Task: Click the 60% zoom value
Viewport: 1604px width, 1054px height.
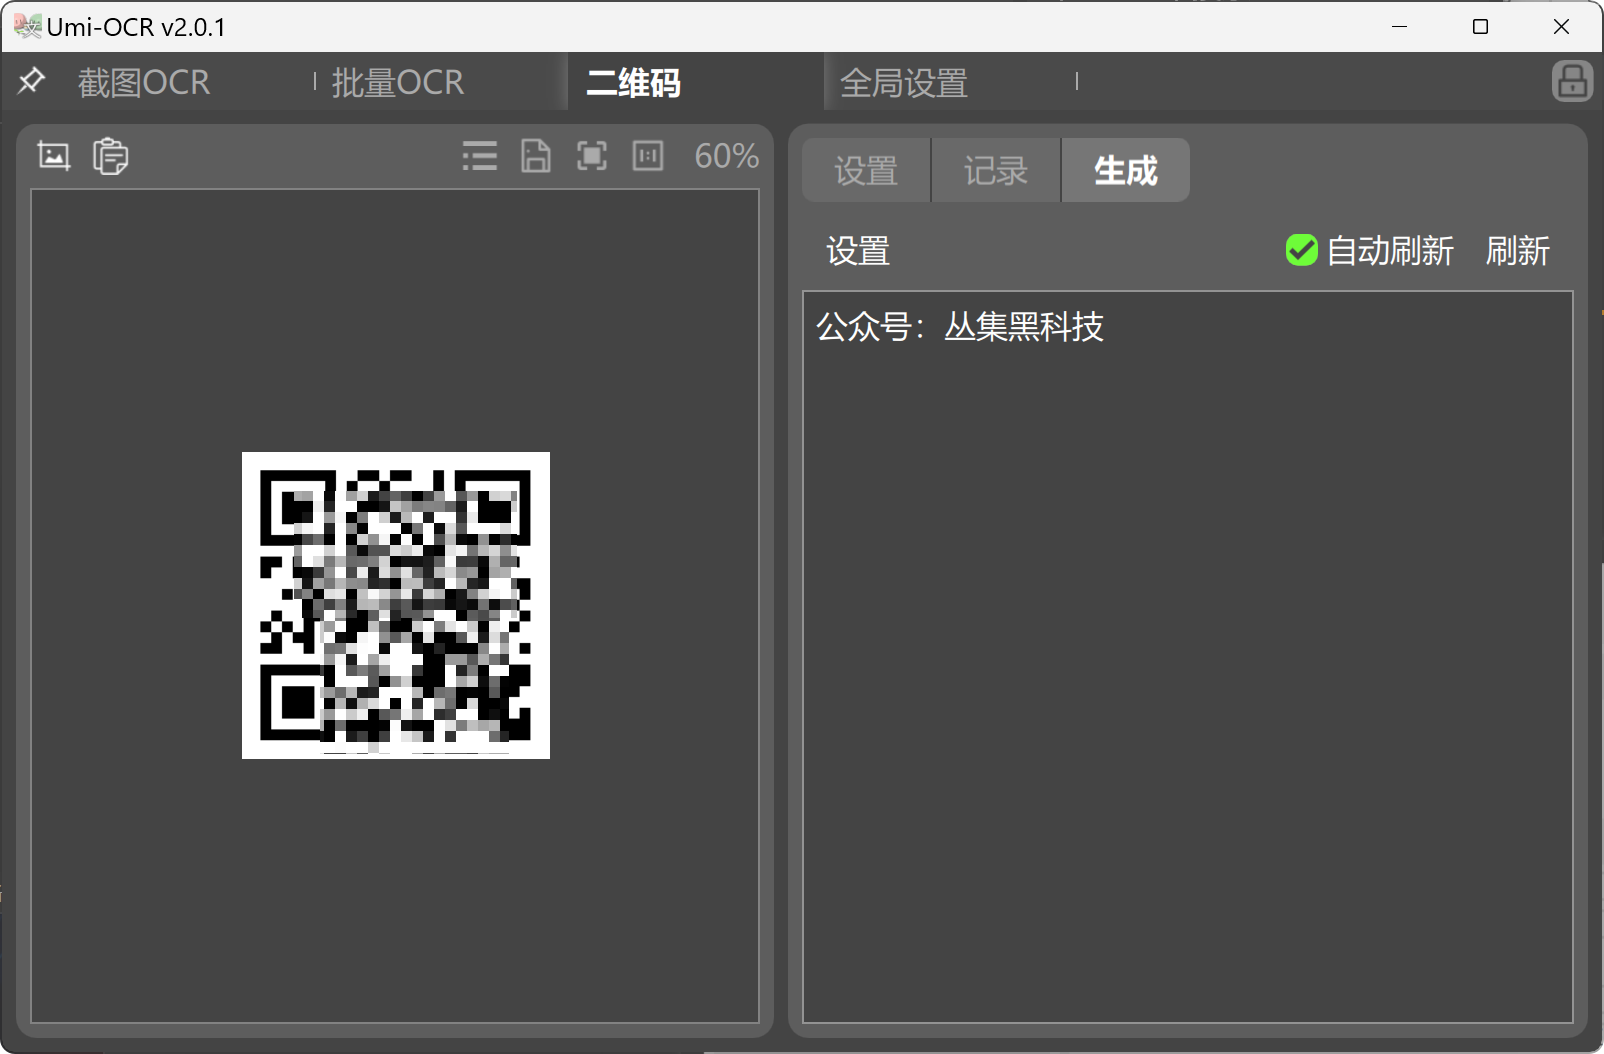Action: tap(727, 156)
